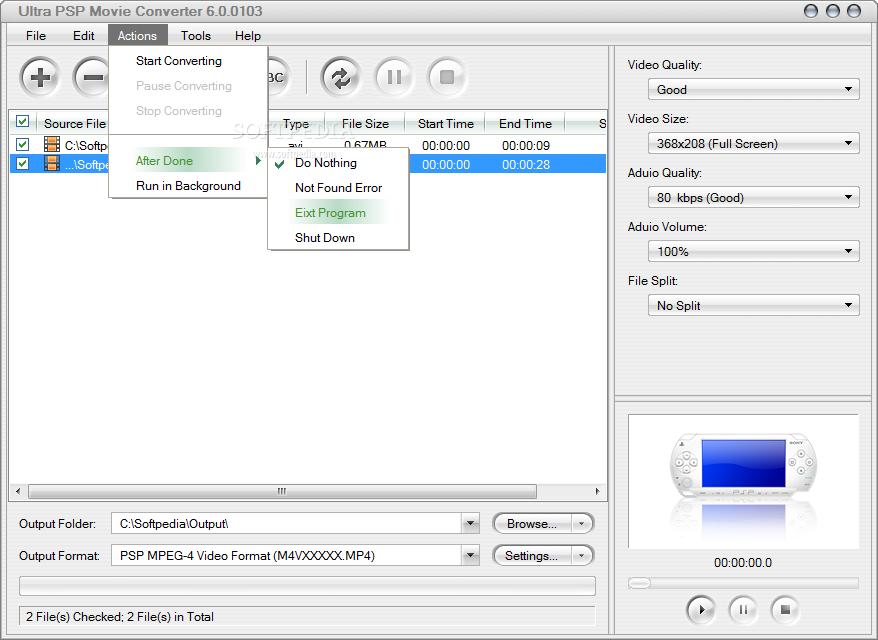Viewport: 878px width, 640px height.
Task: Play the preview video
Action: (701, 610)
